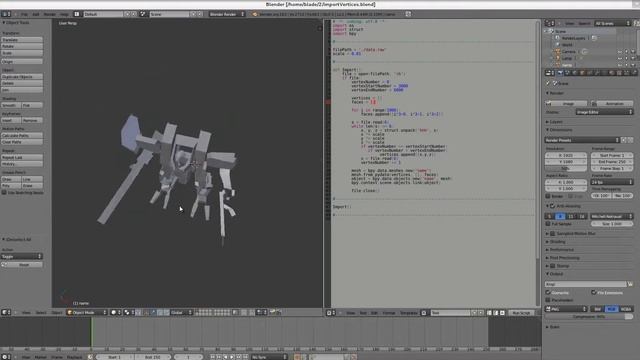Open the Toggle action dropdown in operator panel

[x=22, y=256]
